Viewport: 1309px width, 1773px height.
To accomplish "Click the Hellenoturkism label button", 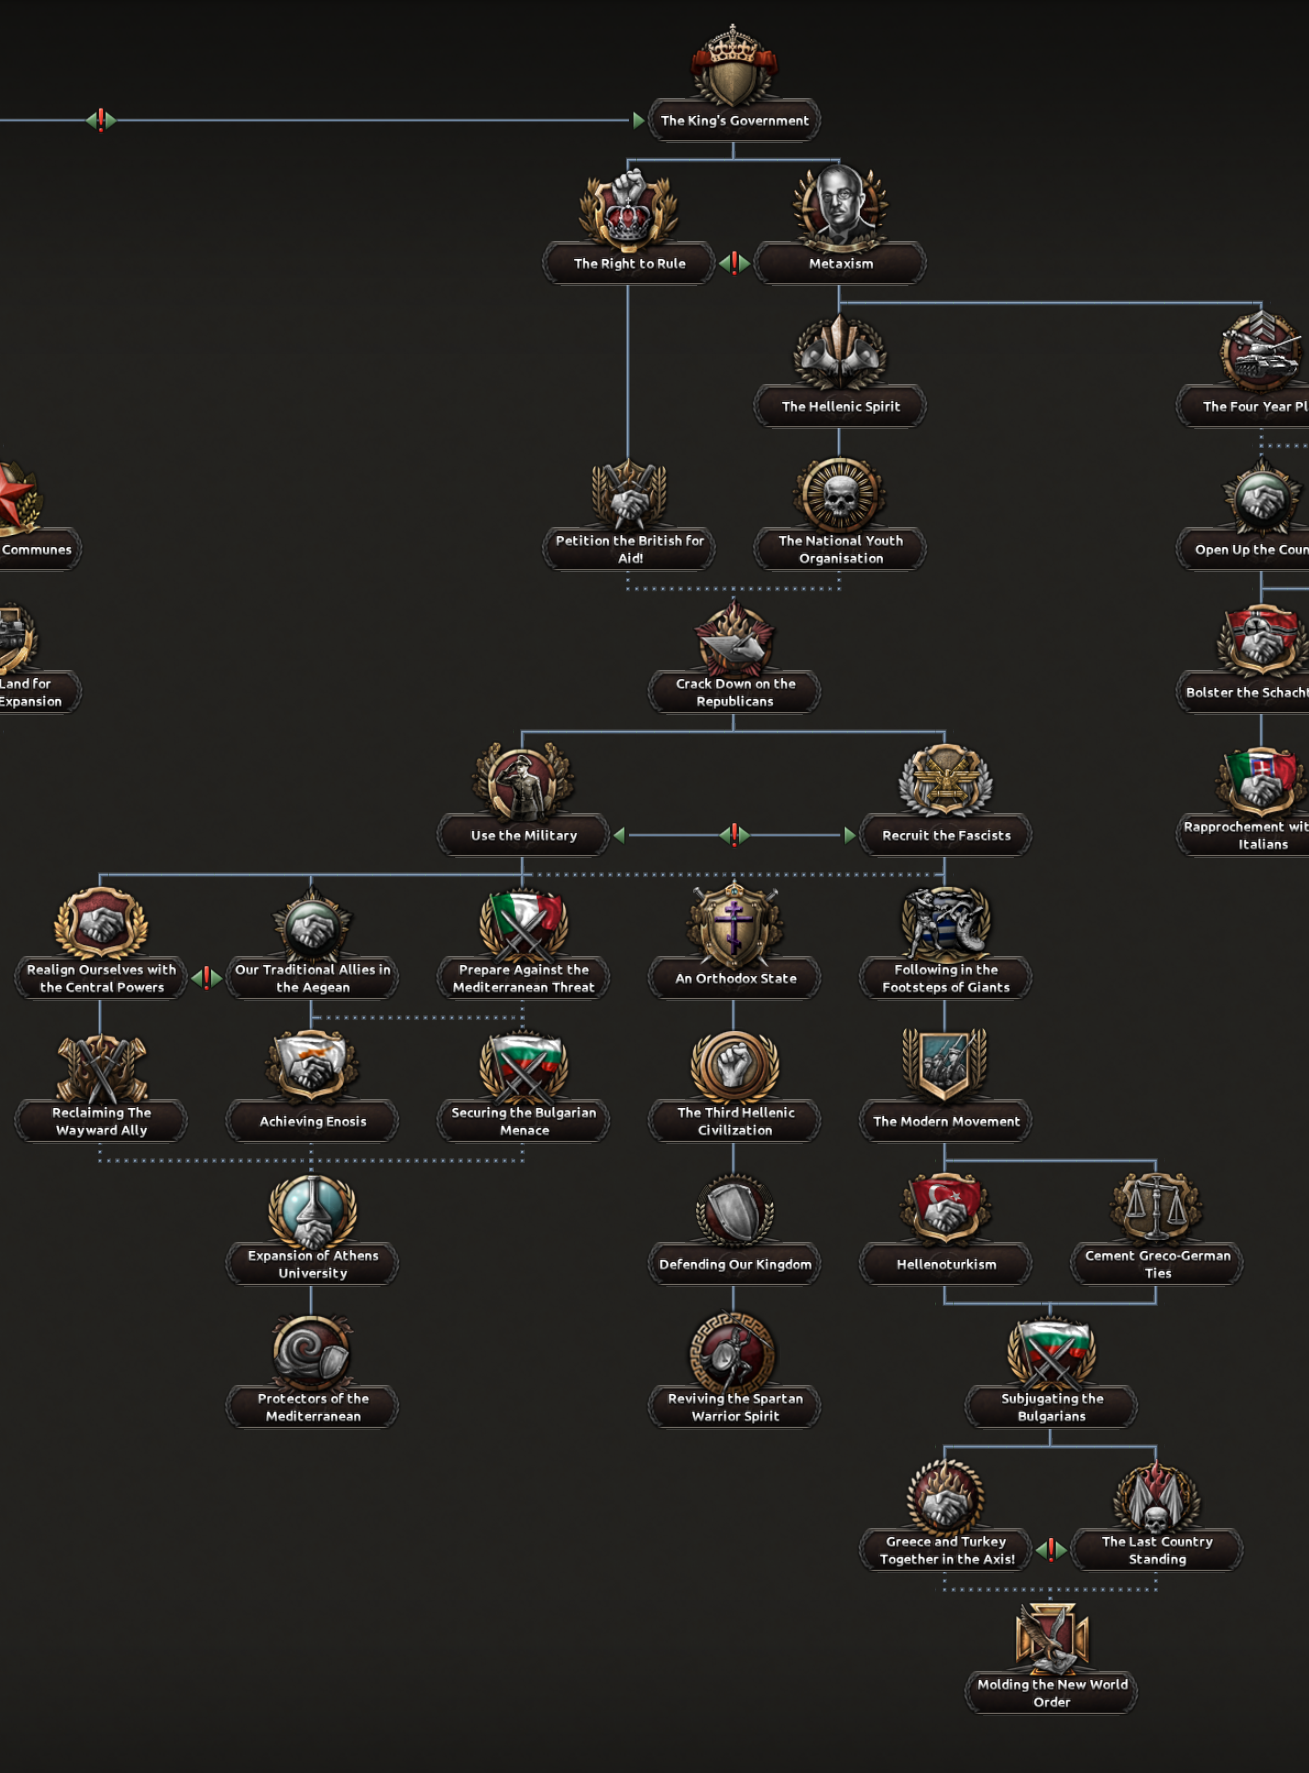I will pos(945,1265).
